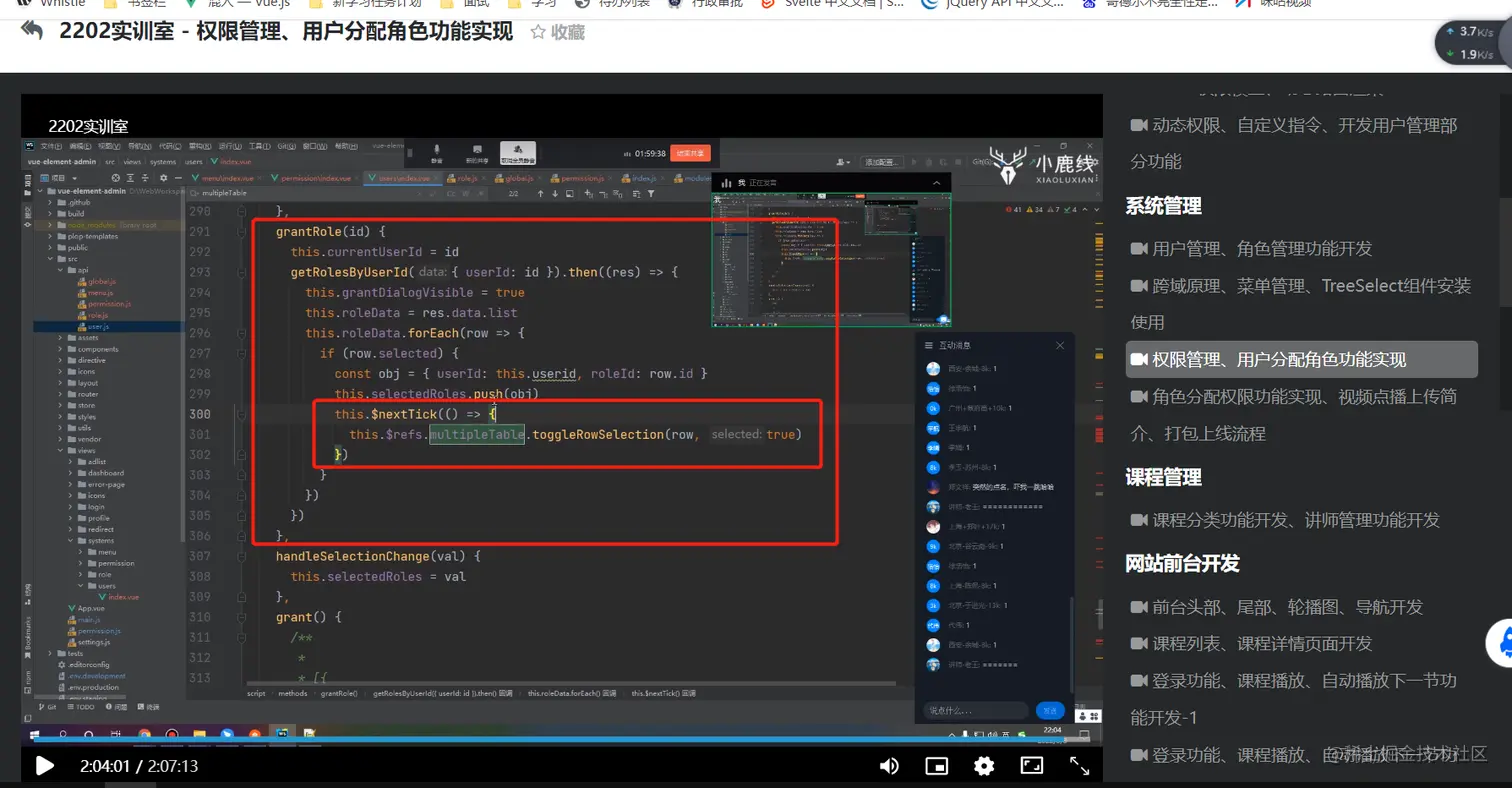Open the 代码(C) menu in the IDE
This screenshot has height=788, width=1512.
pos(171,146)
